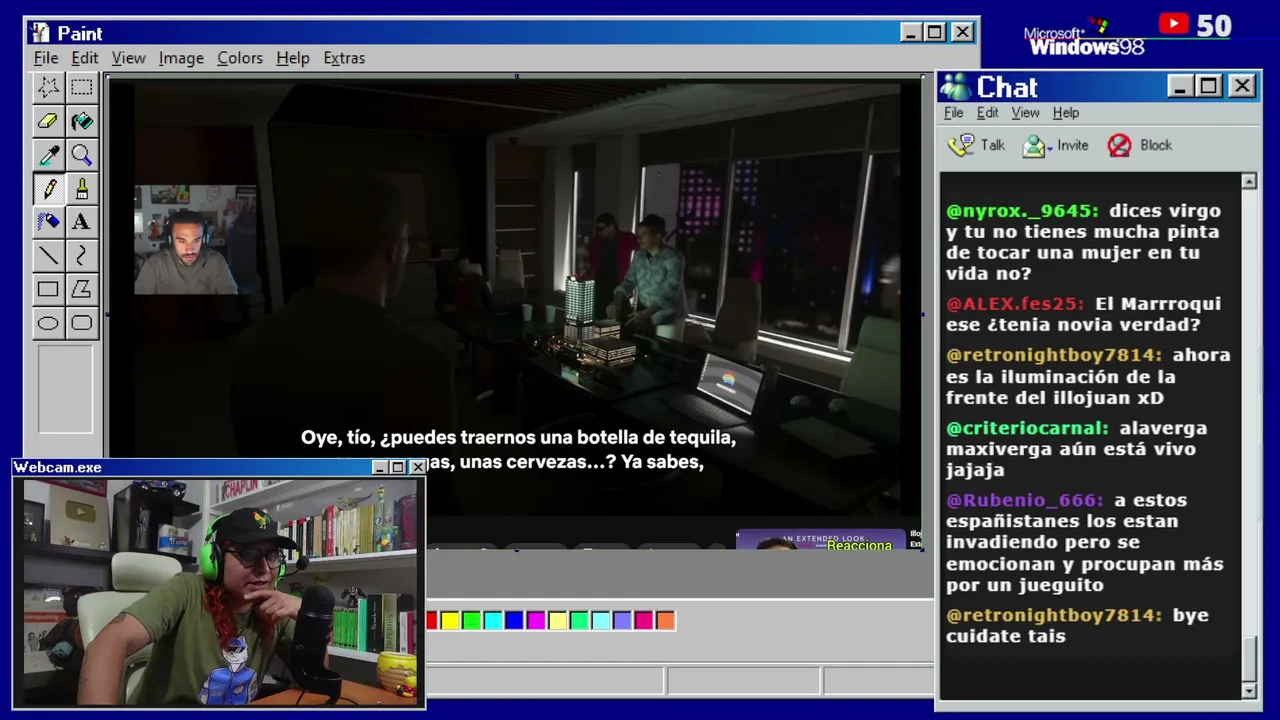
Task: Click the Invite label in Chat toolbar
Action: click(x=1073, y=145)
